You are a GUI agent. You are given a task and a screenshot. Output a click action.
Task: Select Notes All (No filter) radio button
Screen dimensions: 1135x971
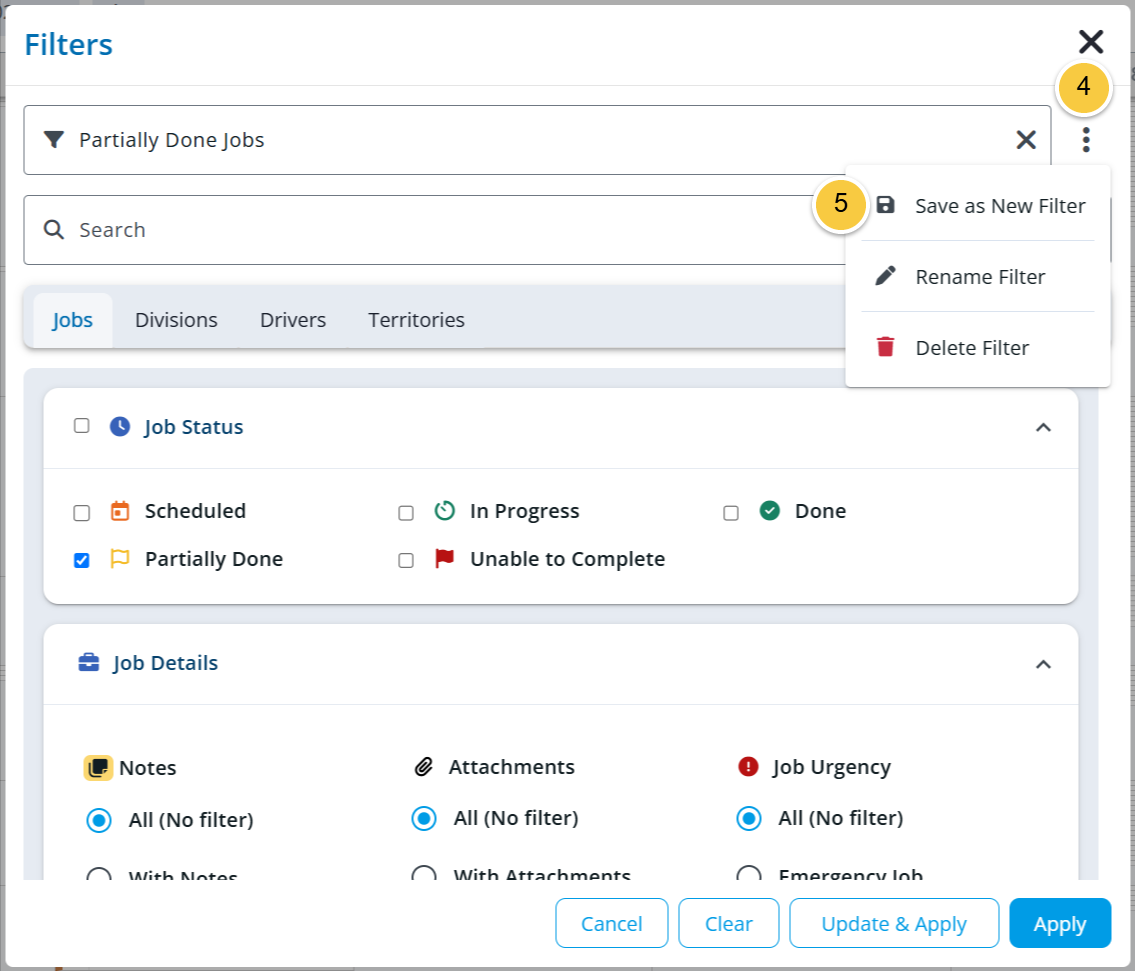pos(99,820)
